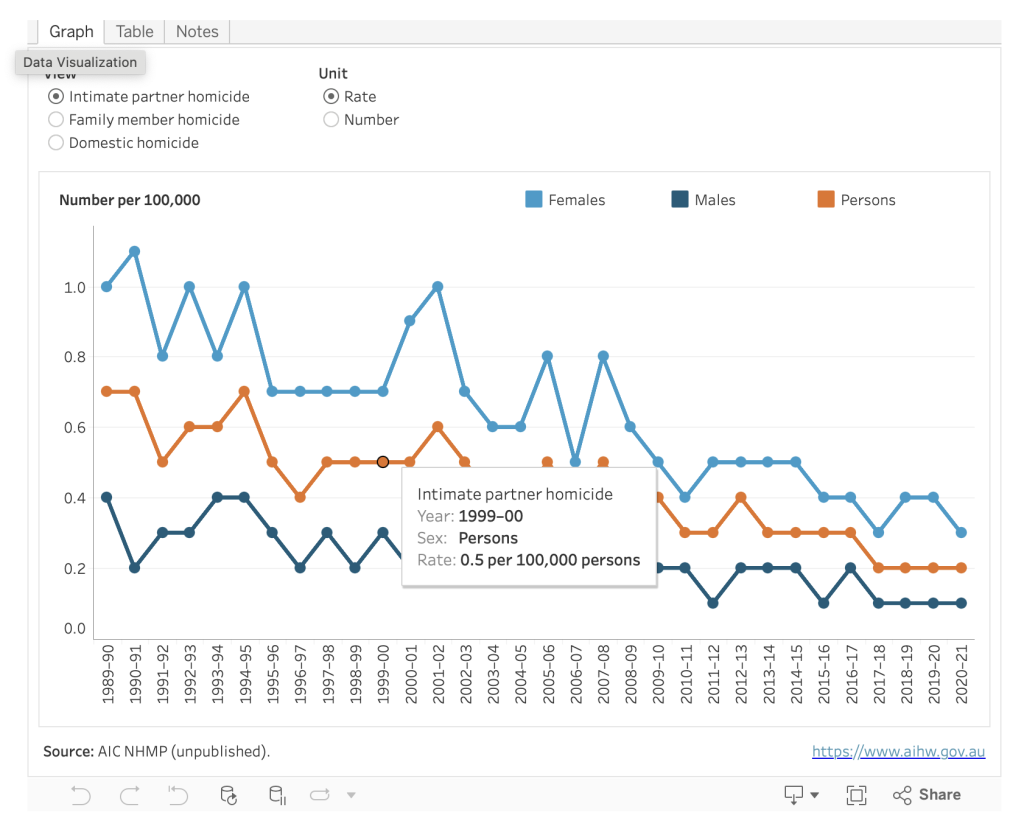The width and height of the screenshot is (1024, 835).
Task: Select the Domestic homicide view
Action: click(x=56, y=143)
